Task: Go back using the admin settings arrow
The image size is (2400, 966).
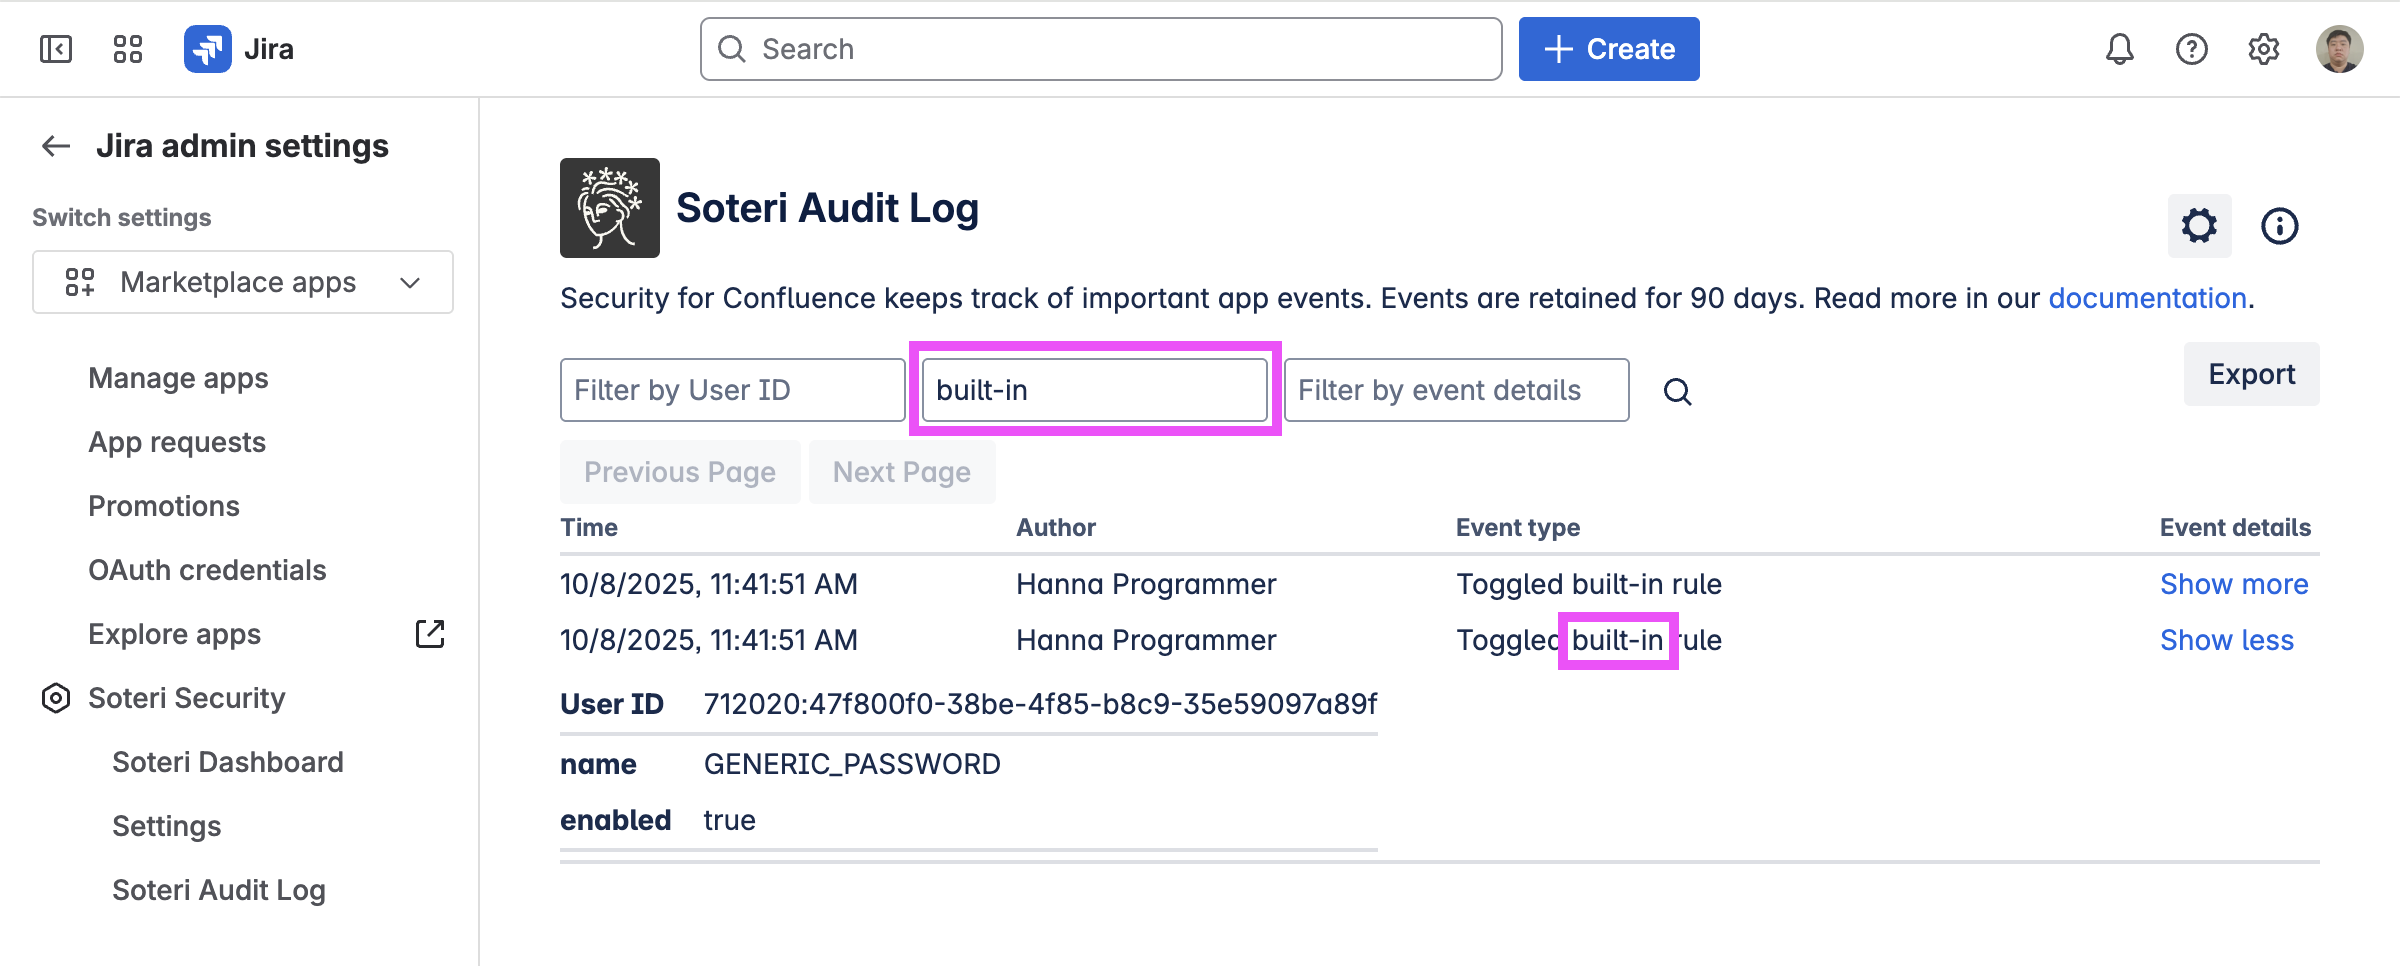Action: pyautogui.click(x=56, y=146)
